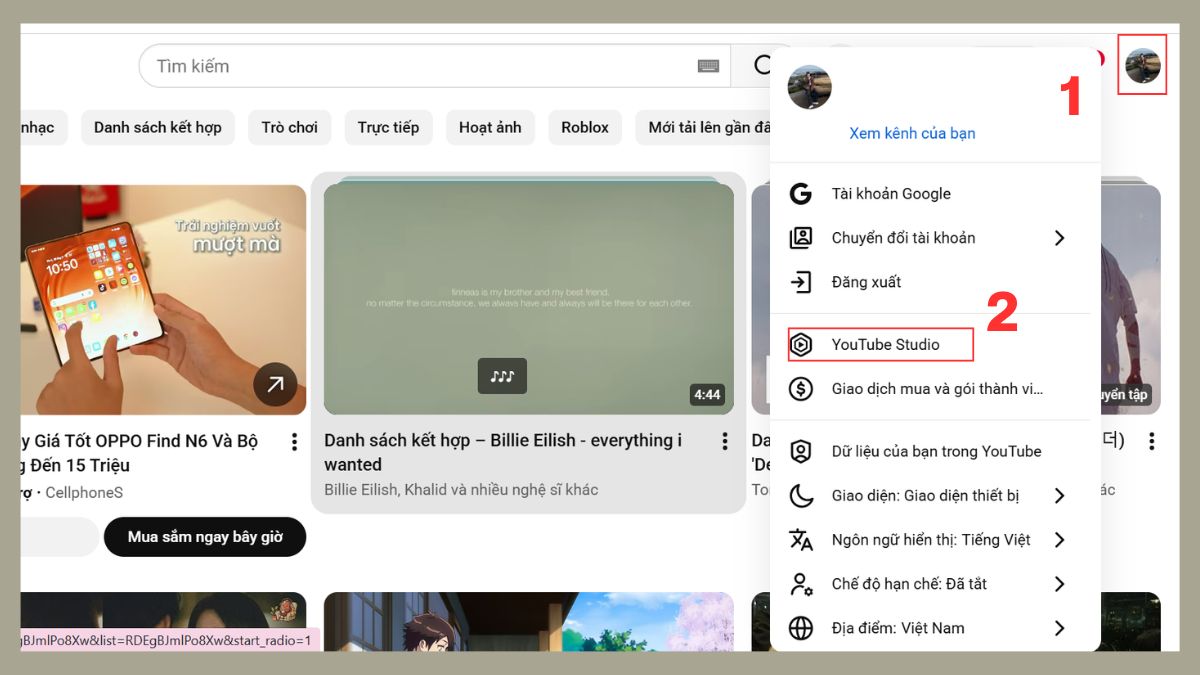This screenshot has height=675, width=1200.
Task: Click the YouTube Studio hexagon icon
Action: pos(800,345)
